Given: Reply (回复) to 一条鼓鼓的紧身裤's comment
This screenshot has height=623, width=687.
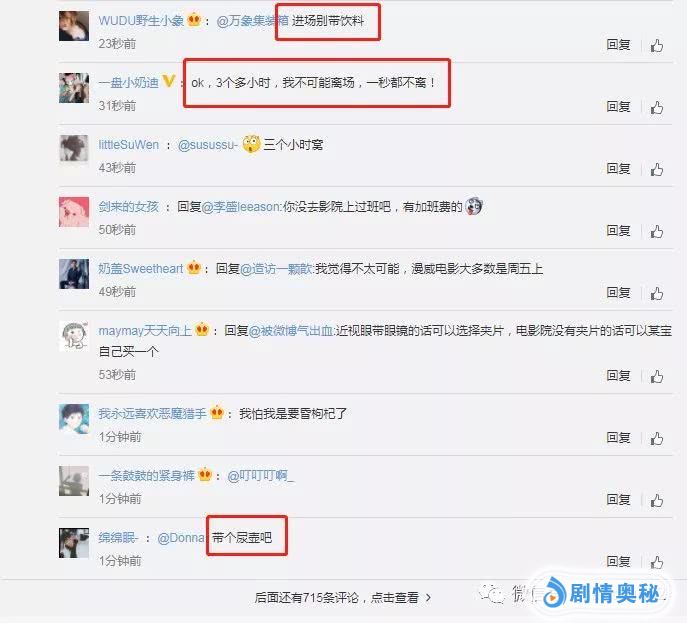Looking at the screenshot, I should click(x=618, y=499).
